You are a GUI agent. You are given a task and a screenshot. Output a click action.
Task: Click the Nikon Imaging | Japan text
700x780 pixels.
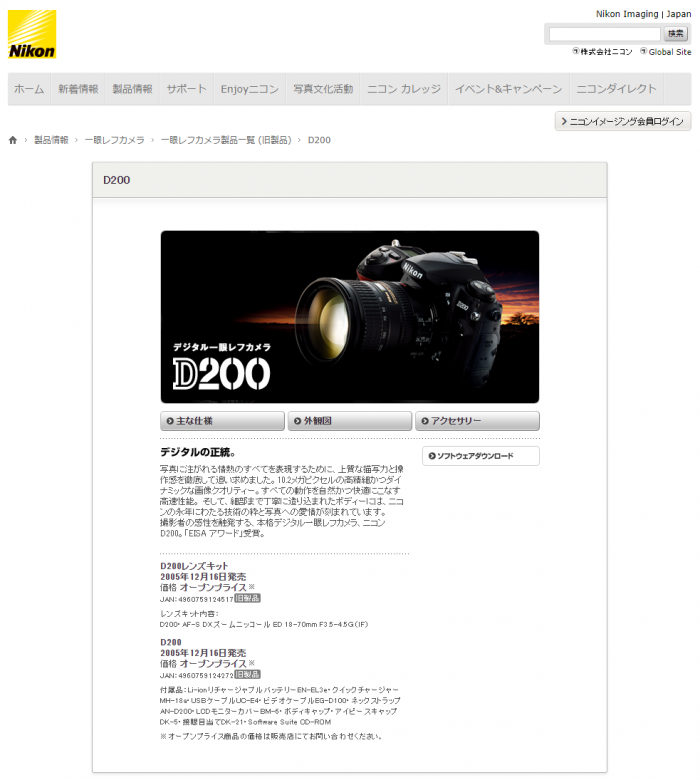(644, 14)
